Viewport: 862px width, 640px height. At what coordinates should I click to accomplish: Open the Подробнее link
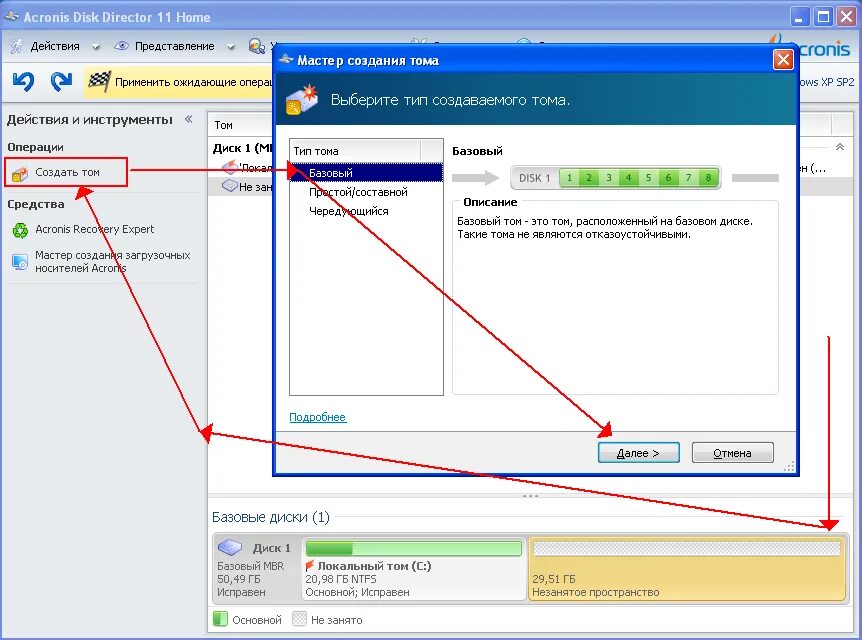[x=317, y=417]
